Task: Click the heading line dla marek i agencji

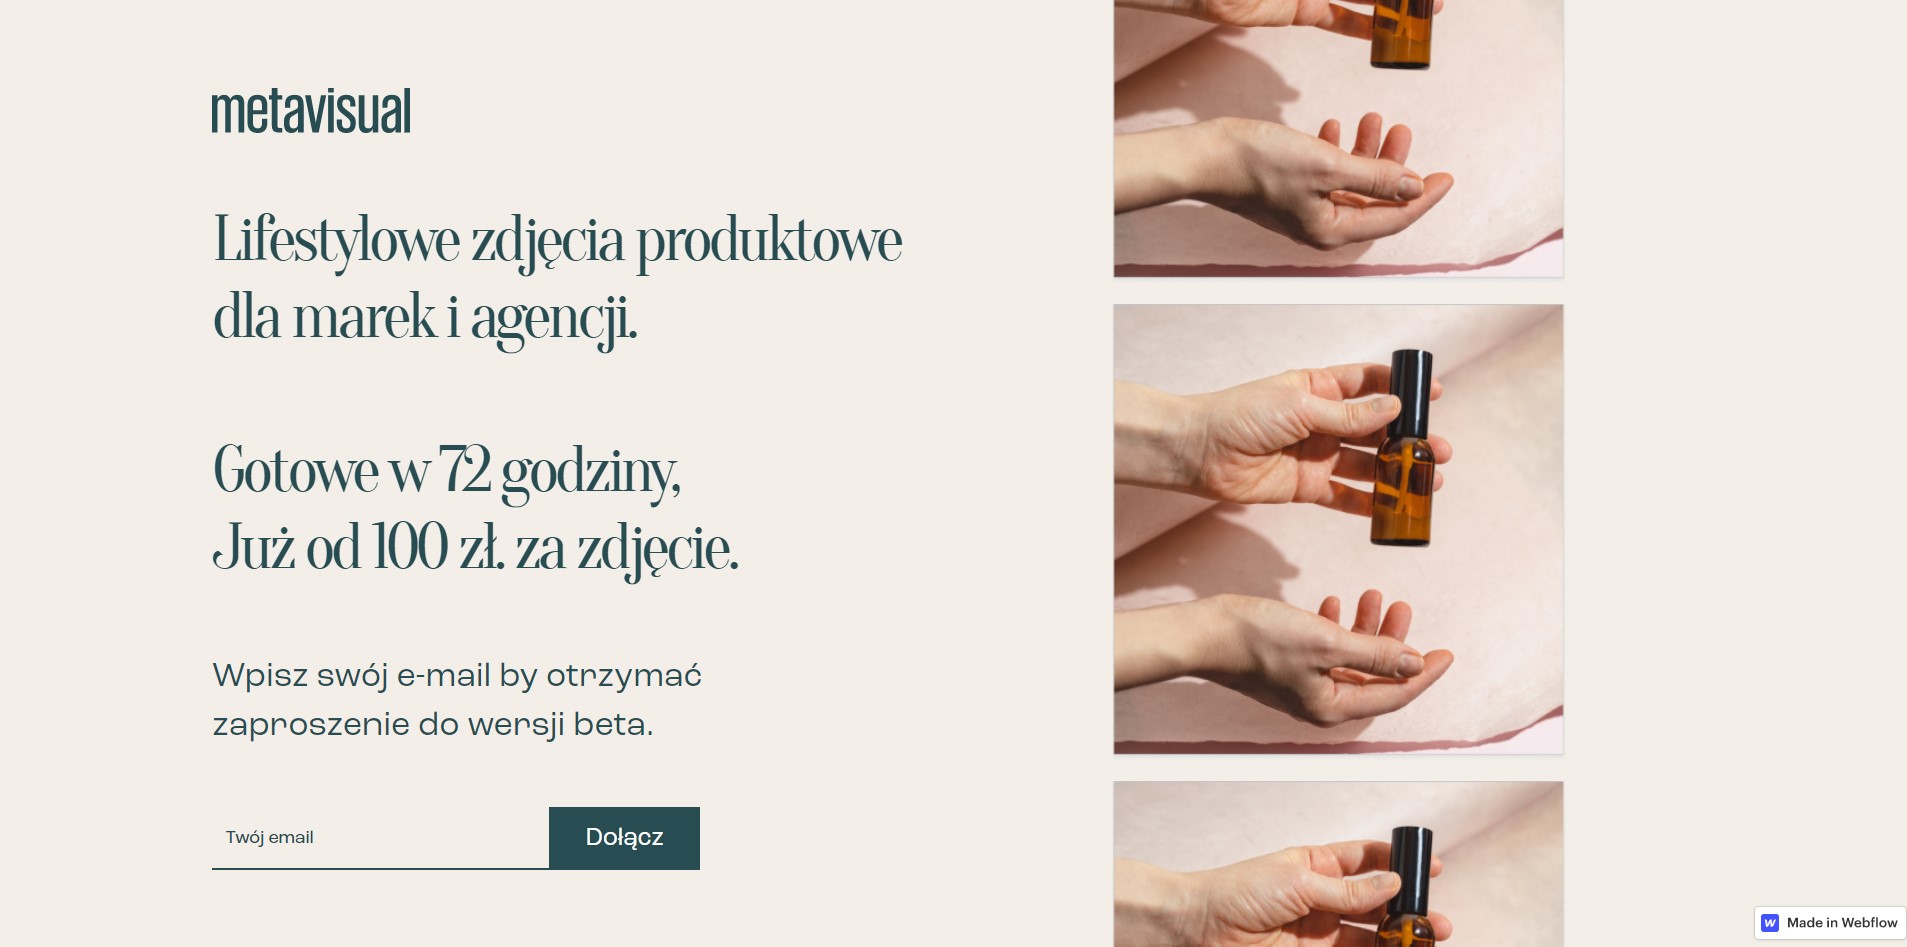Action: pyautogui.click(x=425, y=319)
